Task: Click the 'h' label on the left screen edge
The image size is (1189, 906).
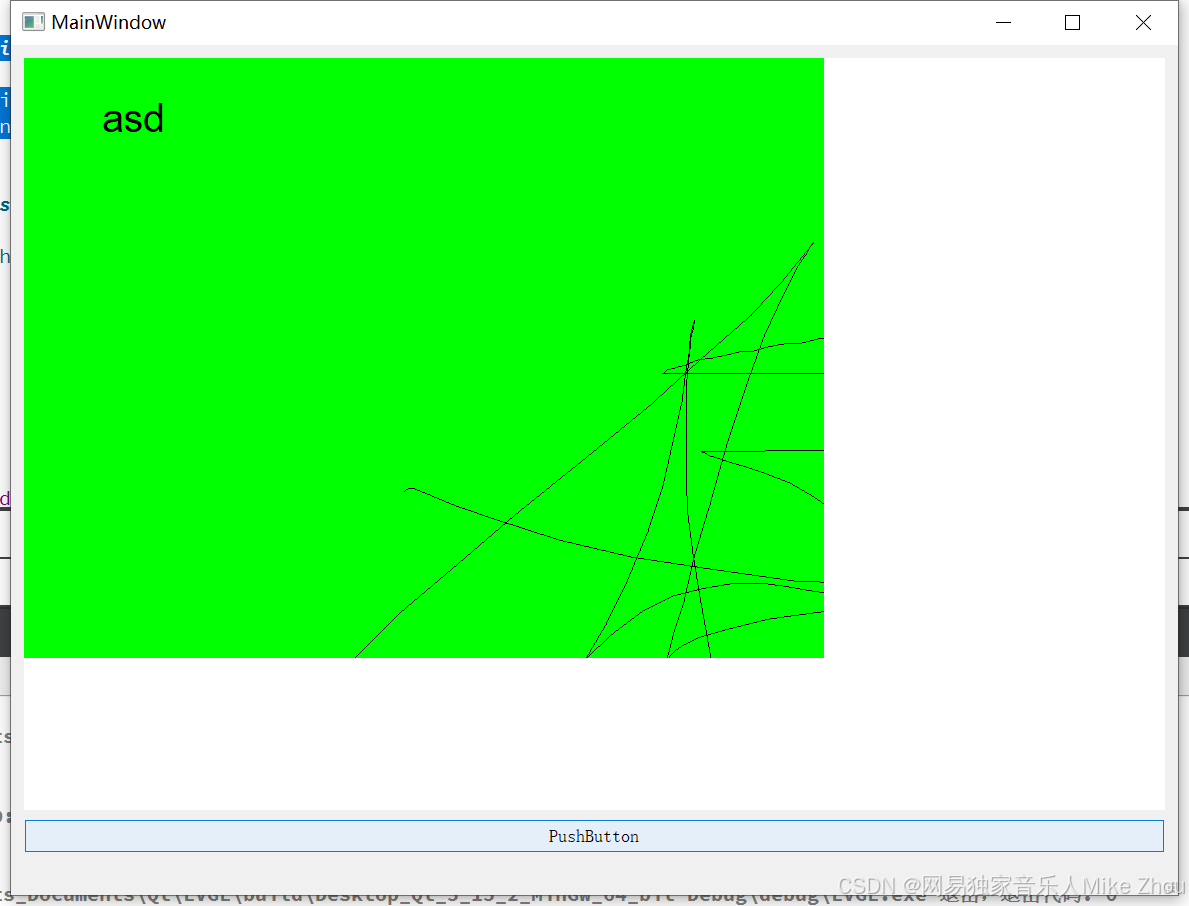Action: [4, 256]
